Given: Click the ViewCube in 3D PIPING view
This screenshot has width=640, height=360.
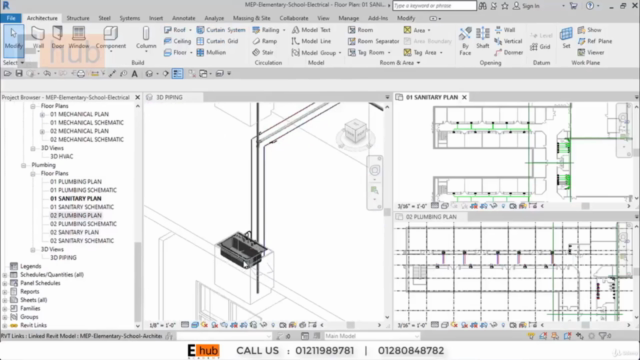Looking at the screenshot, I should pos(355,131).
